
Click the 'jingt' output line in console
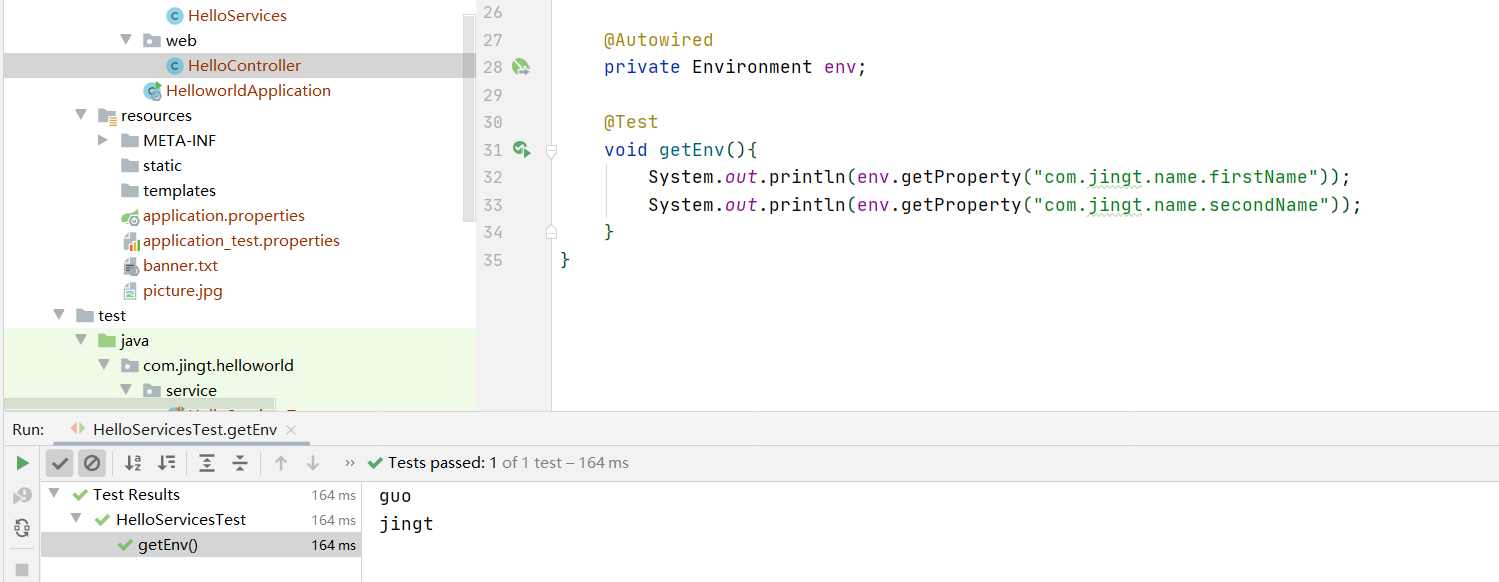tap(406, 523)
